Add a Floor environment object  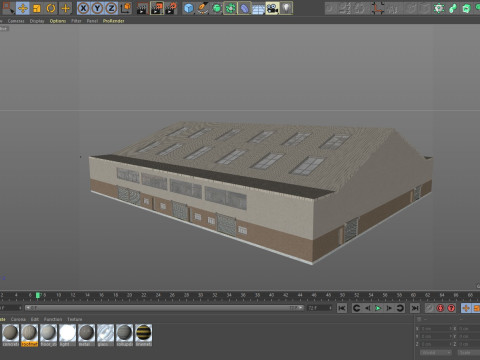point(258,8)
